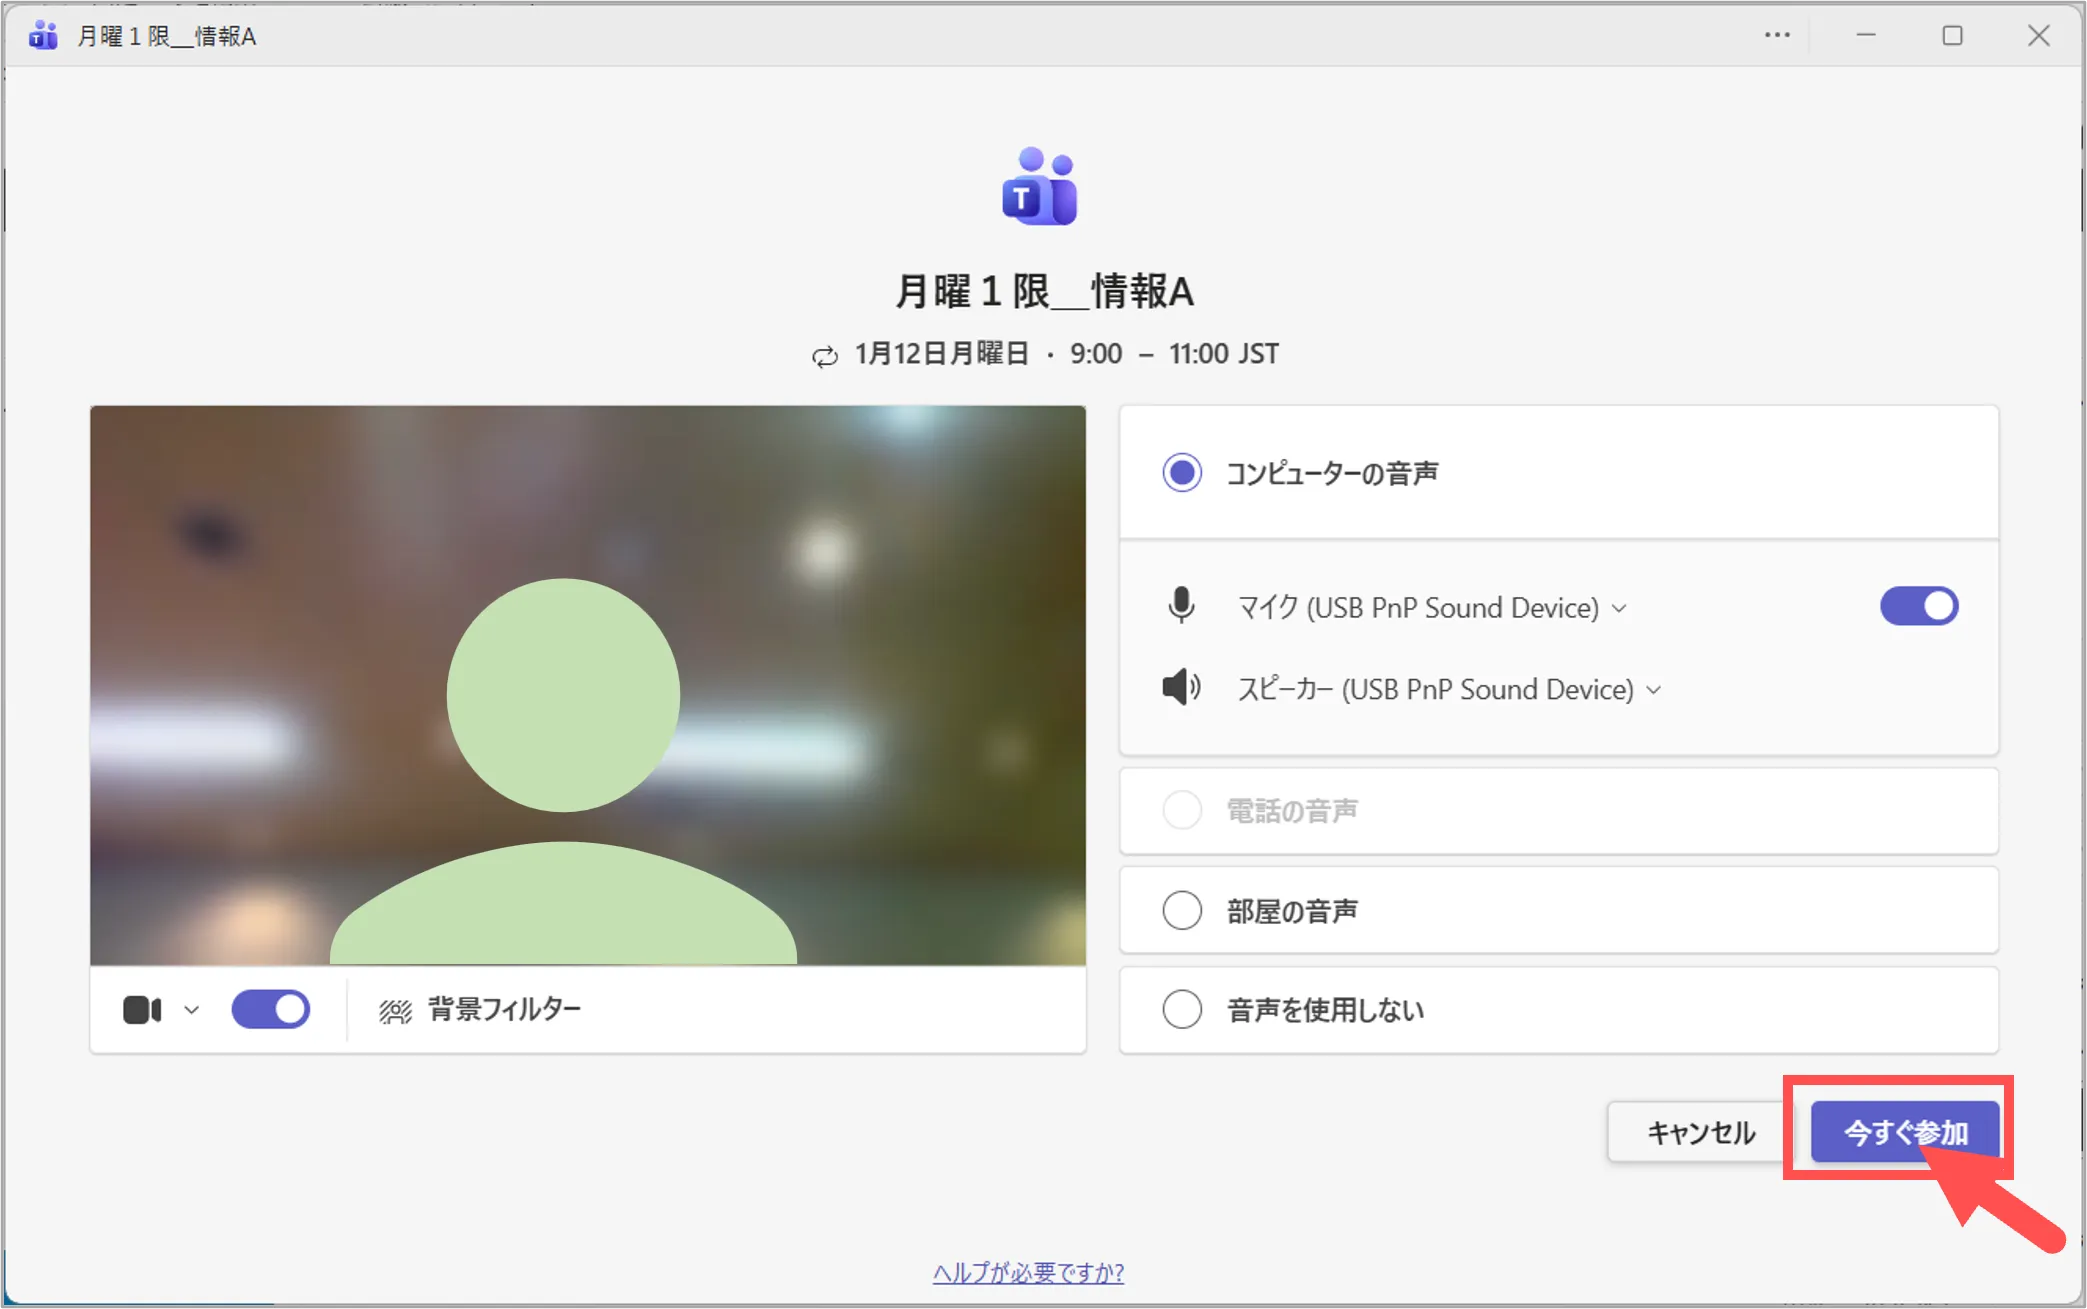Open the camera device chevron dropdown

click(192, 1010)
